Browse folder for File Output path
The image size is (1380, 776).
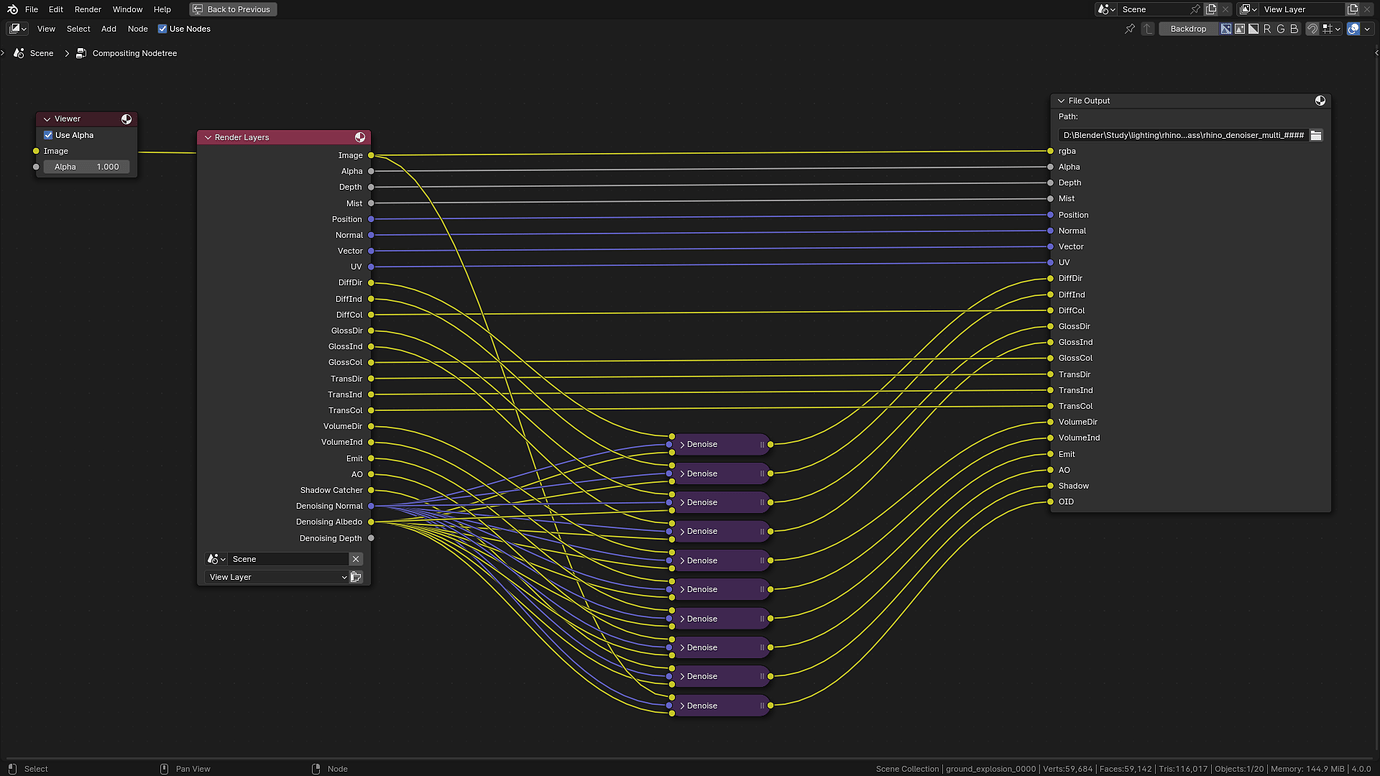(1316, 135)
